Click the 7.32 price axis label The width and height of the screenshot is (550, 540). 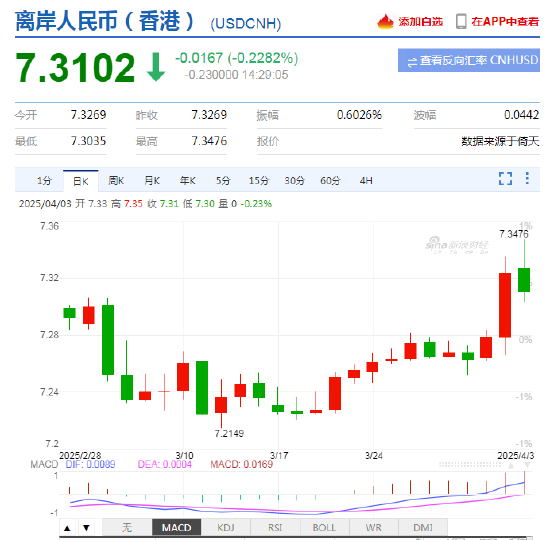coord(49,278)
